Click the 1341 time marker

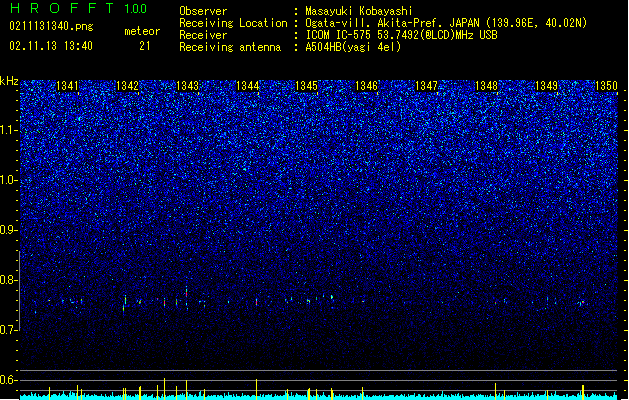(67, 86)
